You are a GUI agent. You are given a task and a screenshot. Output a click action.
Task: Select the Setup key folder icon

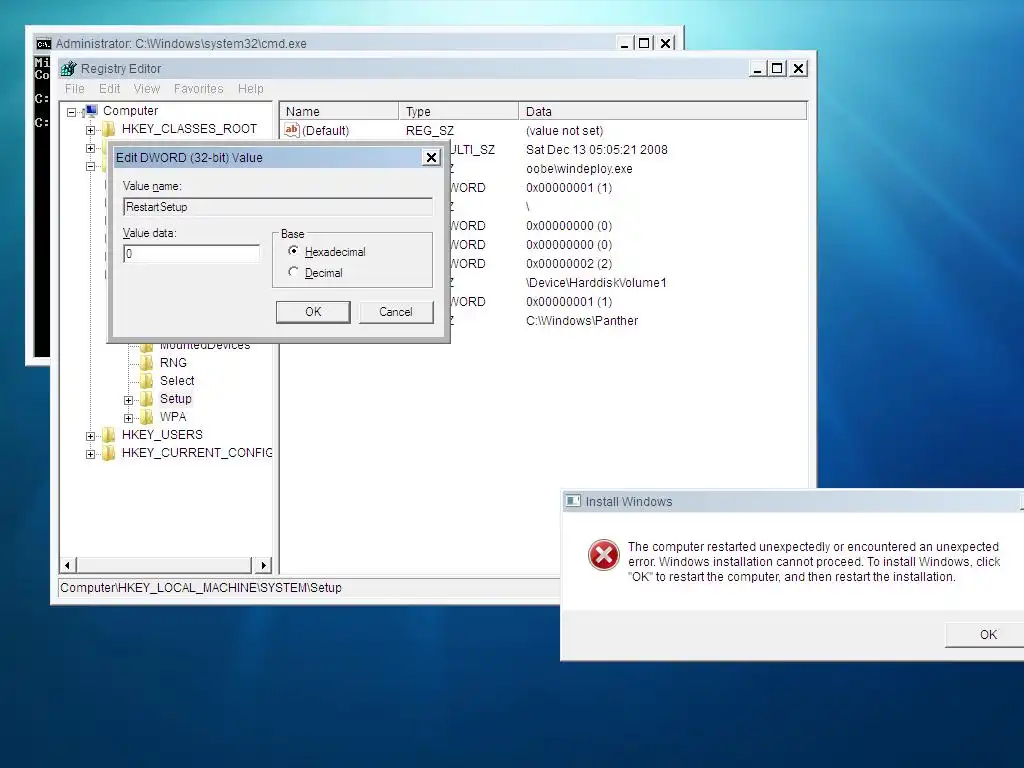tap(147, 398)
